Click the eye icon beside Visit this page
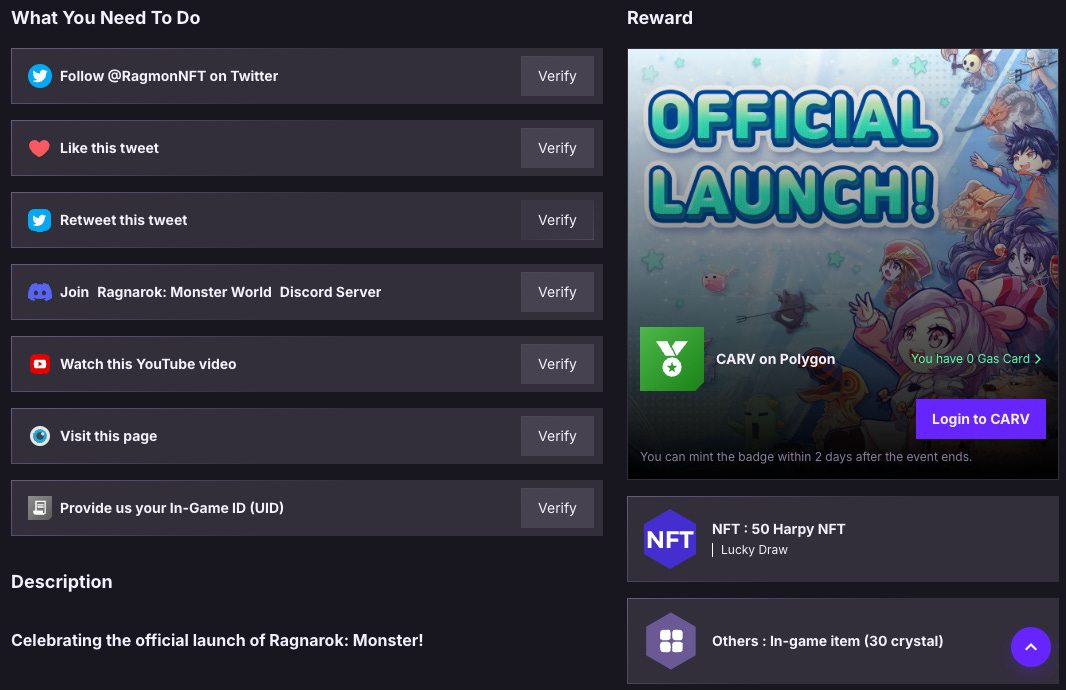Image resolution: width=1066 pixels, height=690 pixels. tap(39, 436)
